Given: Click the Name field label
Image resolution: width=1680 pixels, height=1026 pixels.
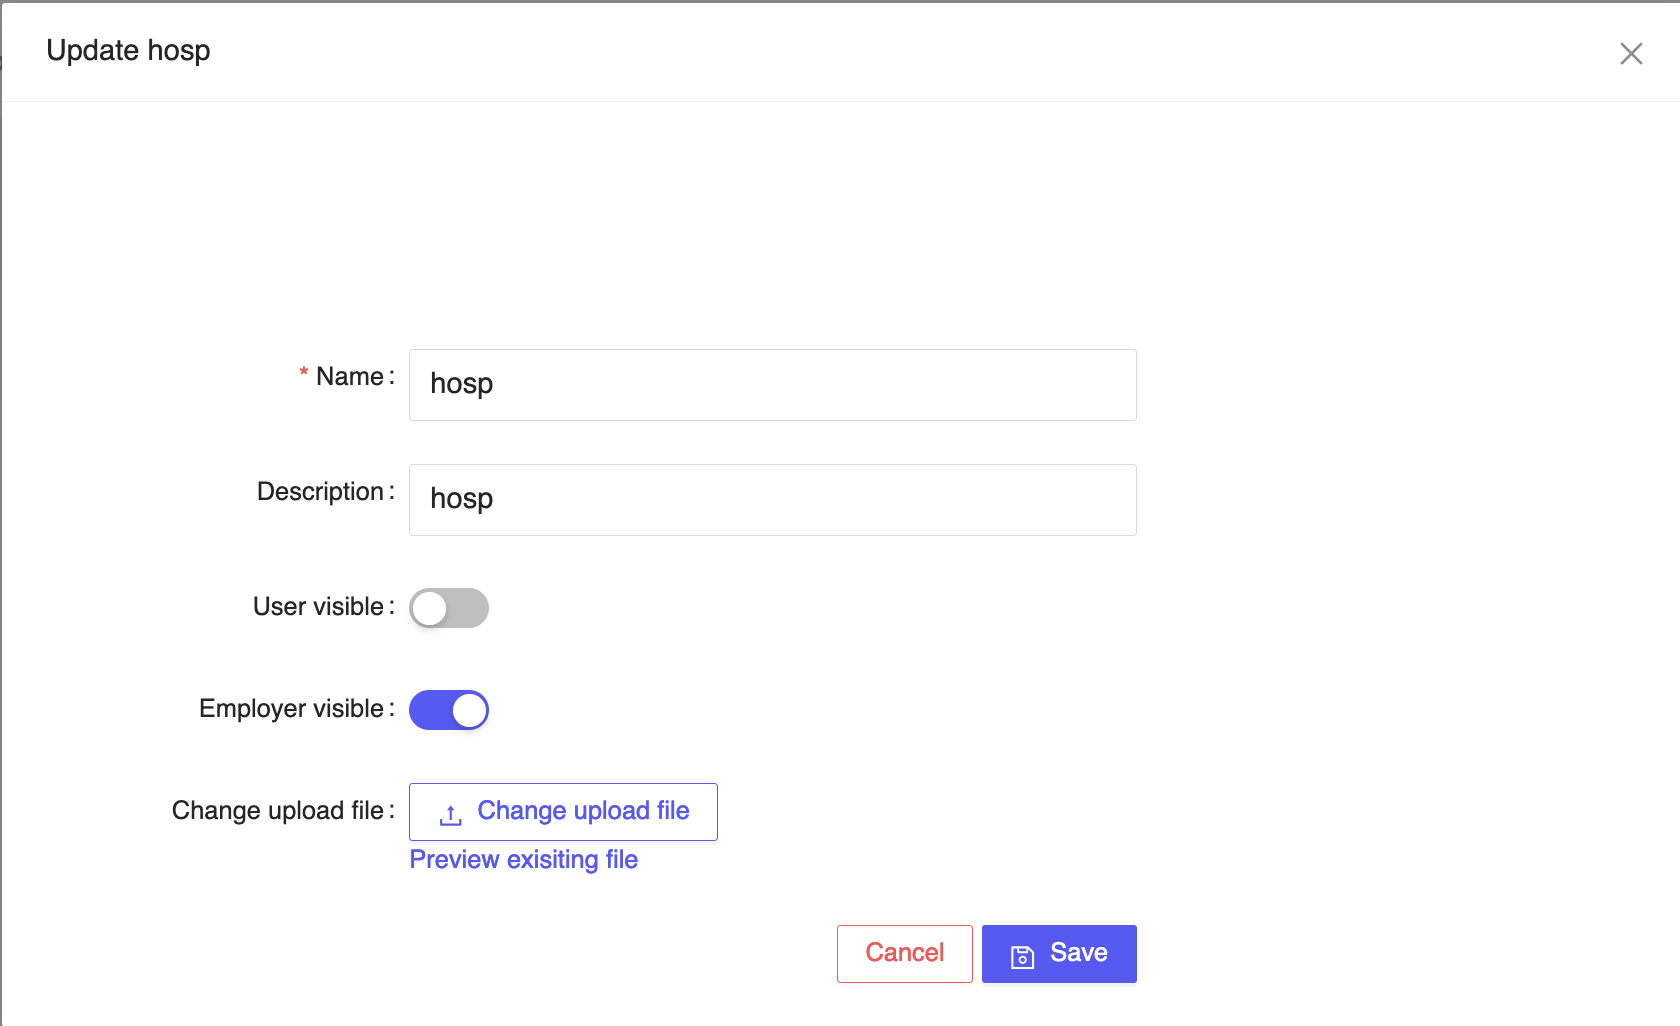Looking at the screenshot, I should [350, 377].
